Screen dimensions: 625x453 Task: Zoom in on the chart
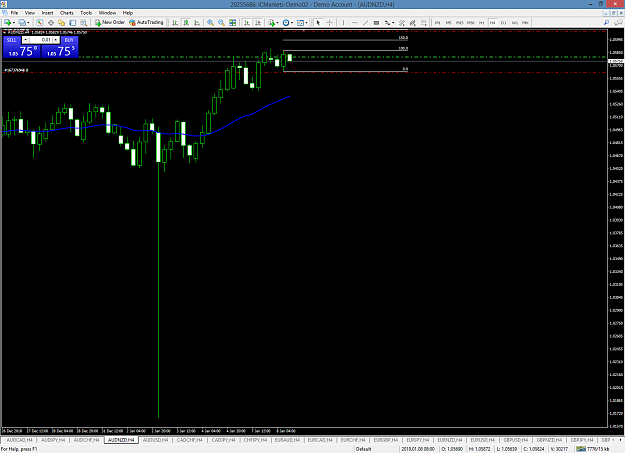pyautogui.click(x=210, y=23)
